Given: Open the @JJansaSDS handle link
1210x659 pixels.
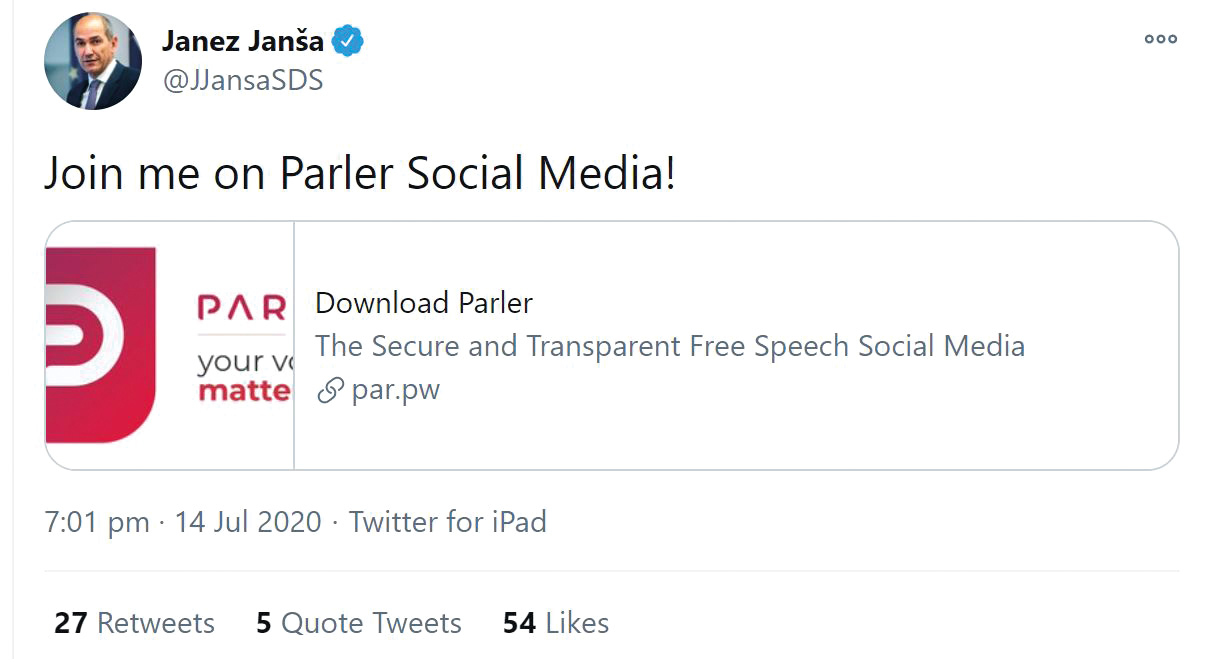Looking at the screenshot, I should (243, 80).
